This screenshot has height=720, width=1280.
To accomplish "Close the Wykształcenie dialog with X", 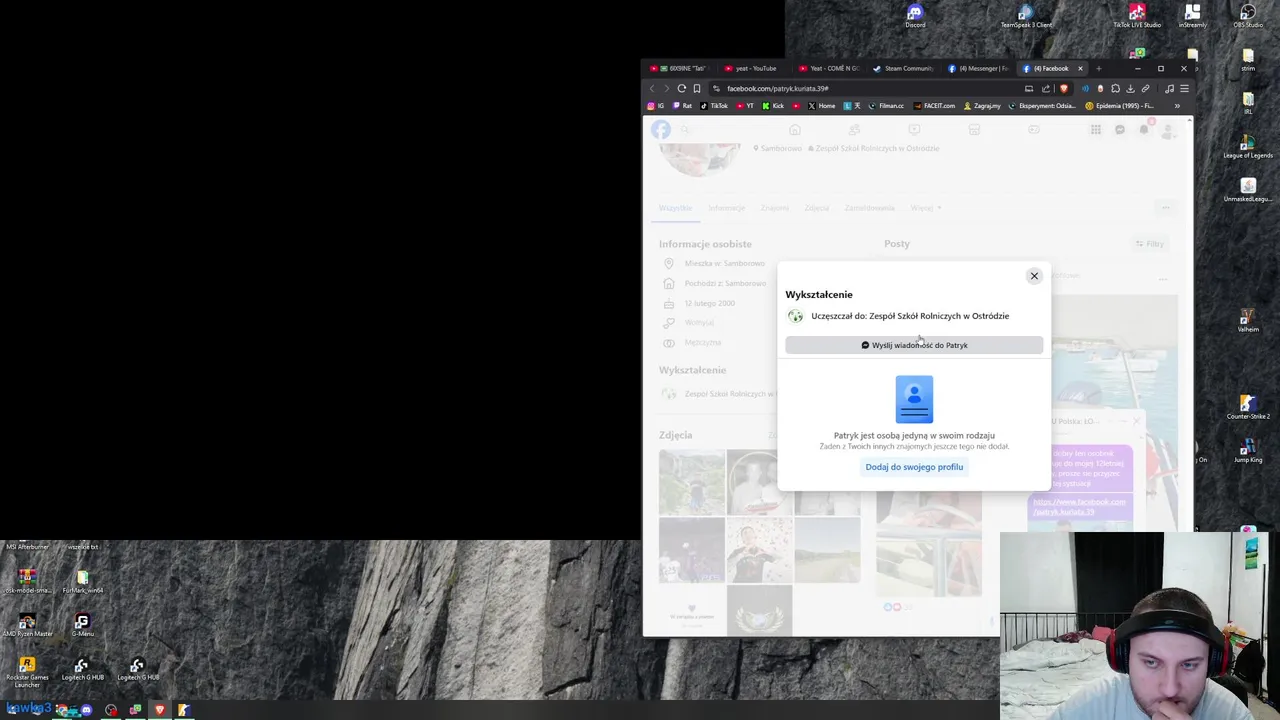I will pos(1034,276).
